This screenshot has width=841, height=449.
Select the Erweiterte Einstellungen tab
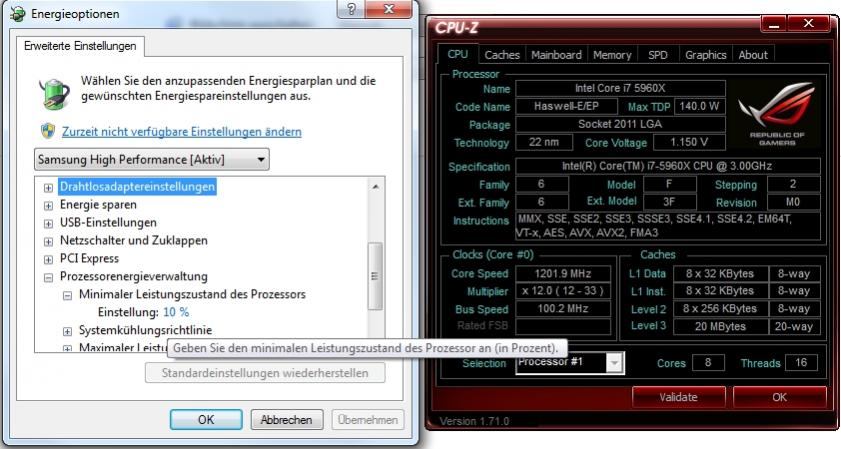click(80, 46)
